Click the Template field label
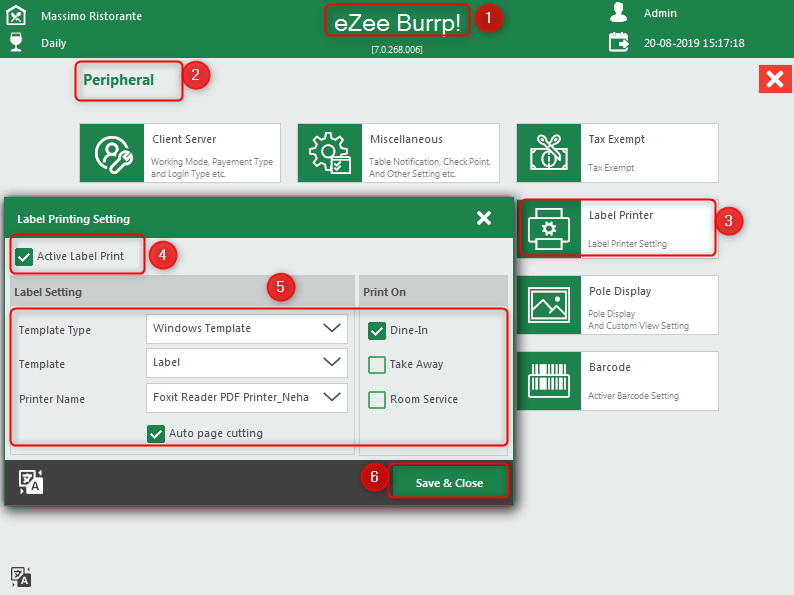Viewport: 794px width, 595px height. click(x=42, y=364)
